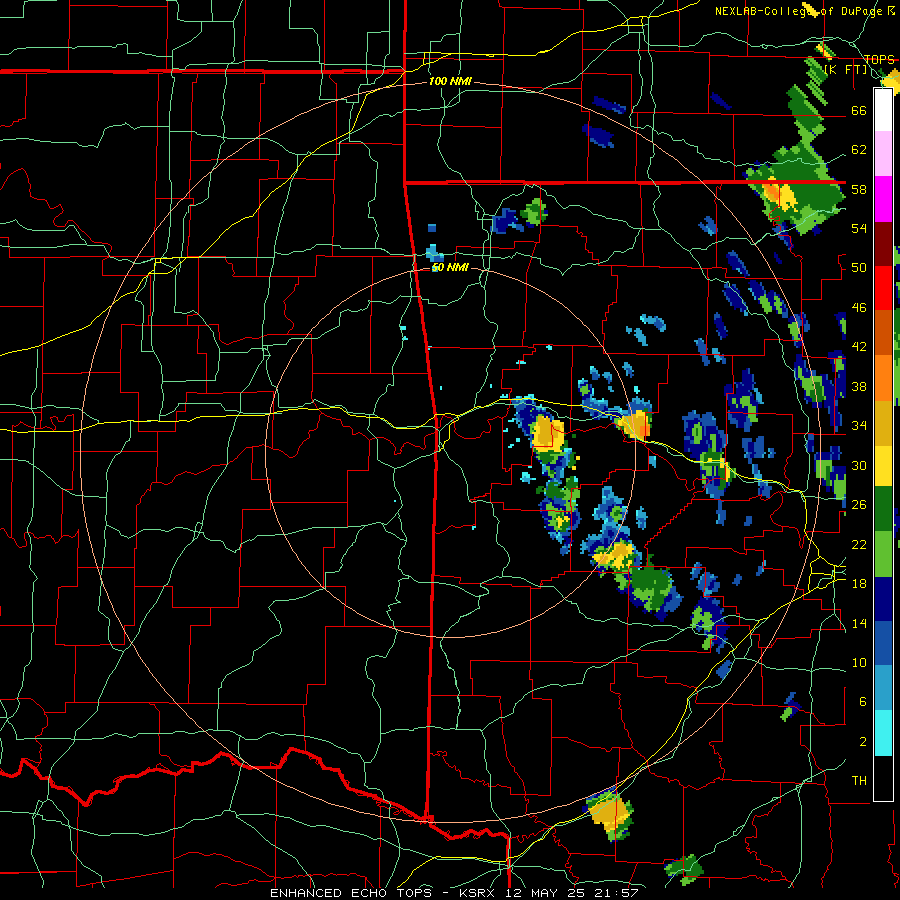This screenshot has height=900, width=900.
Task: Click the 26 scale label
Action: click(x=859, y=505)
